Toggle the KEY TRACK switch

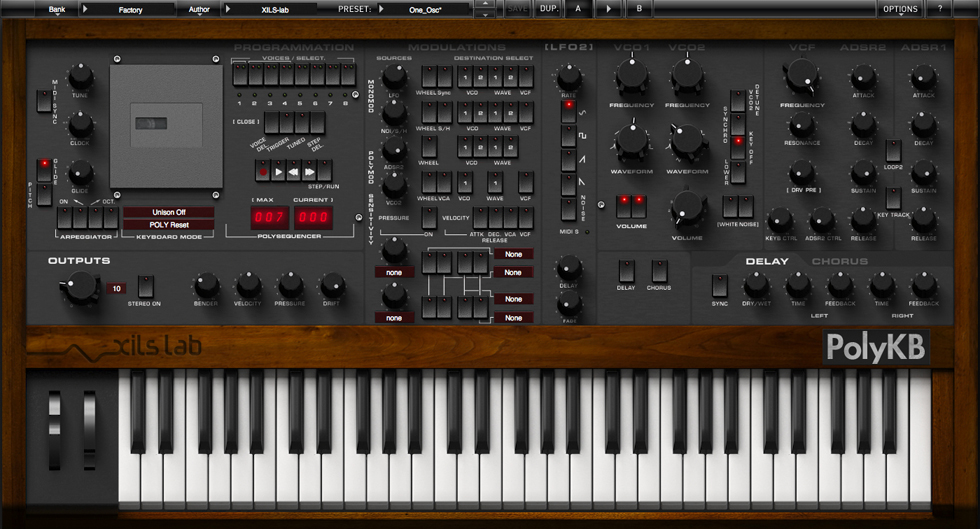point(893,199)
